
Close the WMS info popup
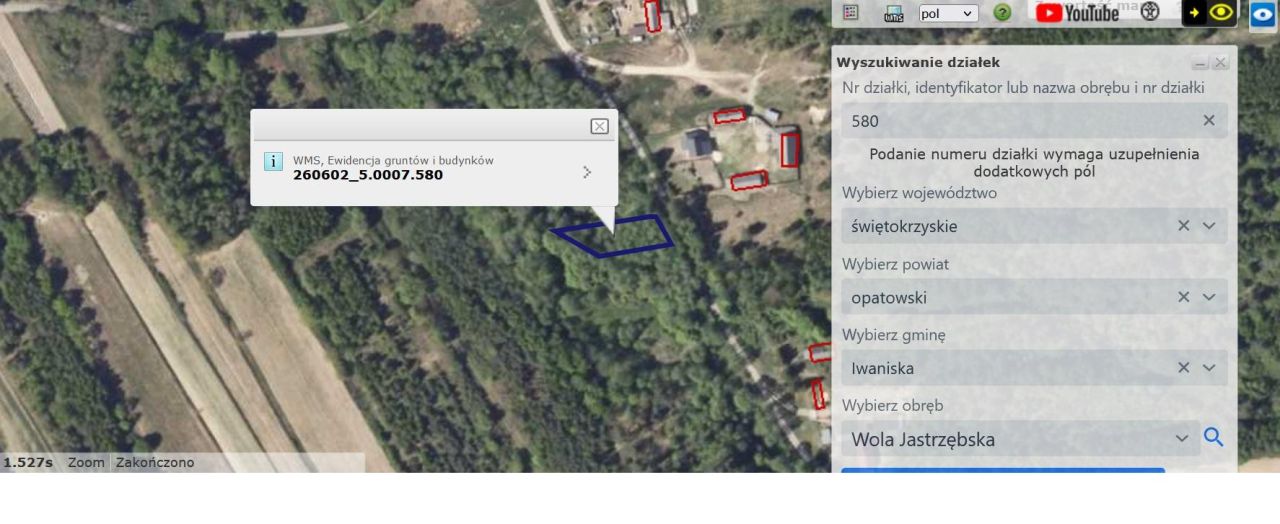click(x=599, y=126)
